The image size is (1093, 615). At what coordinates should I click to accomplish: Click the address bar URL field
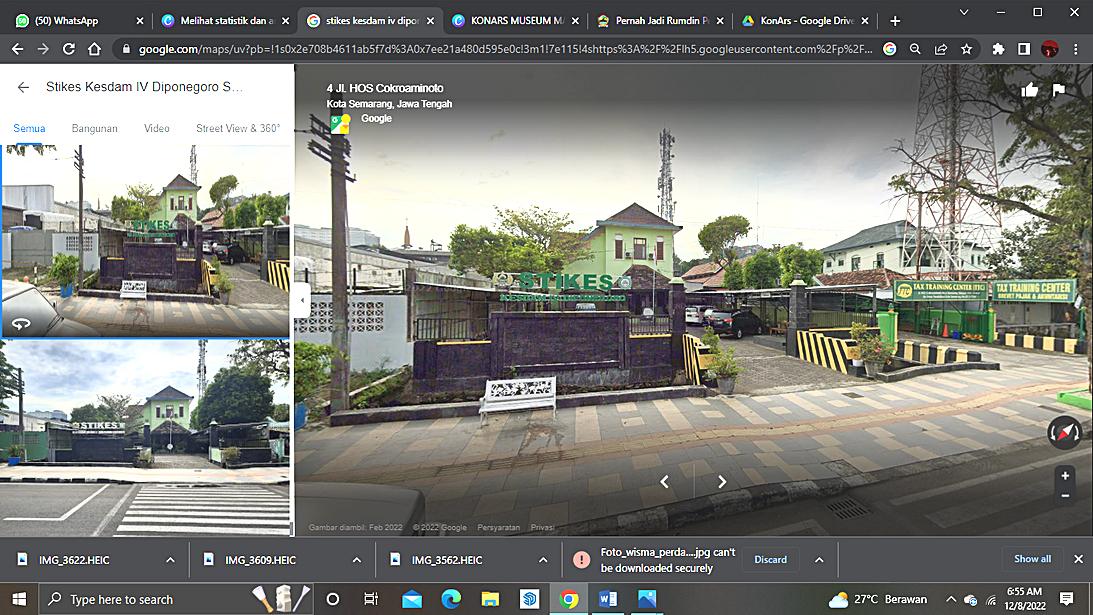point(505,49)
